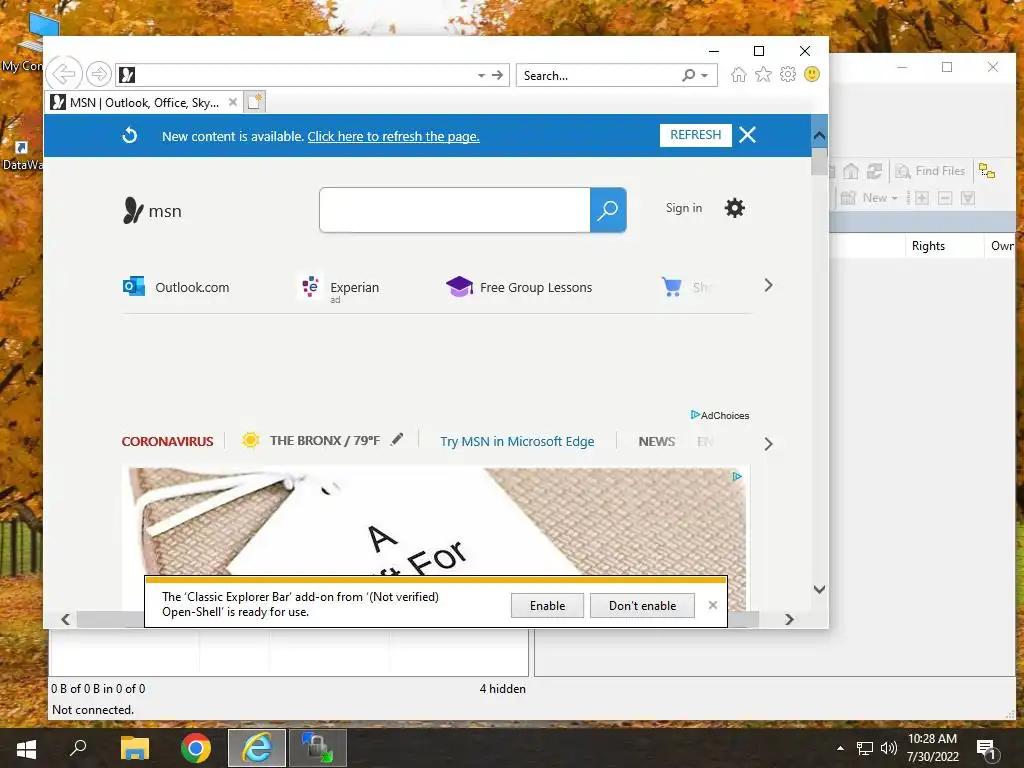Open MSN page settings gear
The width and height of the screenshot is (1024, 768).
pos(735,208)
